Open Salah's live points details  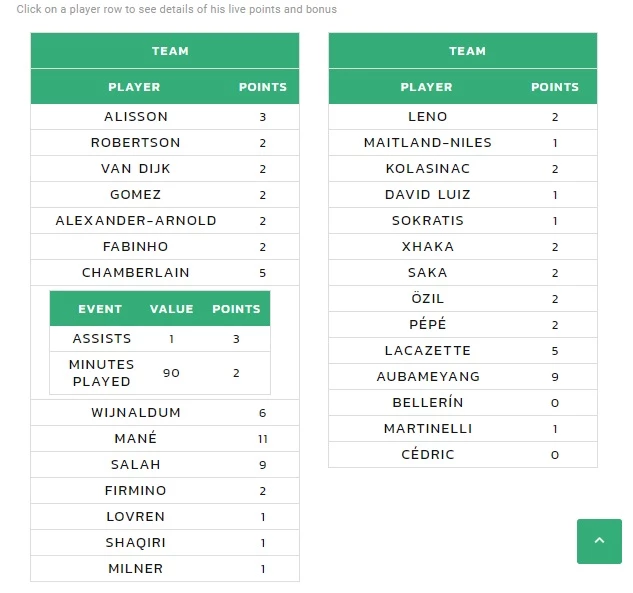coord(165,464)
